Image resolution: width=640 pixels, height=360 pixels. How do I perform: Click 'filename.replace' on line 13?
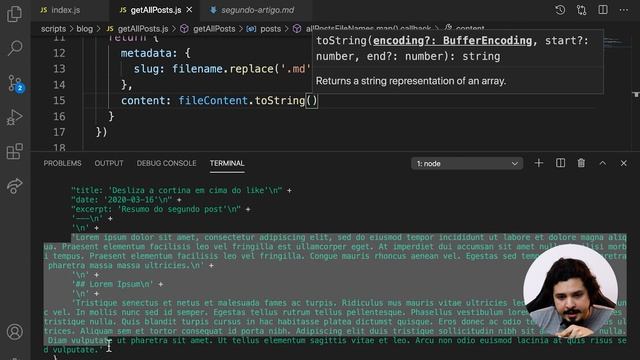coord(222,69)
